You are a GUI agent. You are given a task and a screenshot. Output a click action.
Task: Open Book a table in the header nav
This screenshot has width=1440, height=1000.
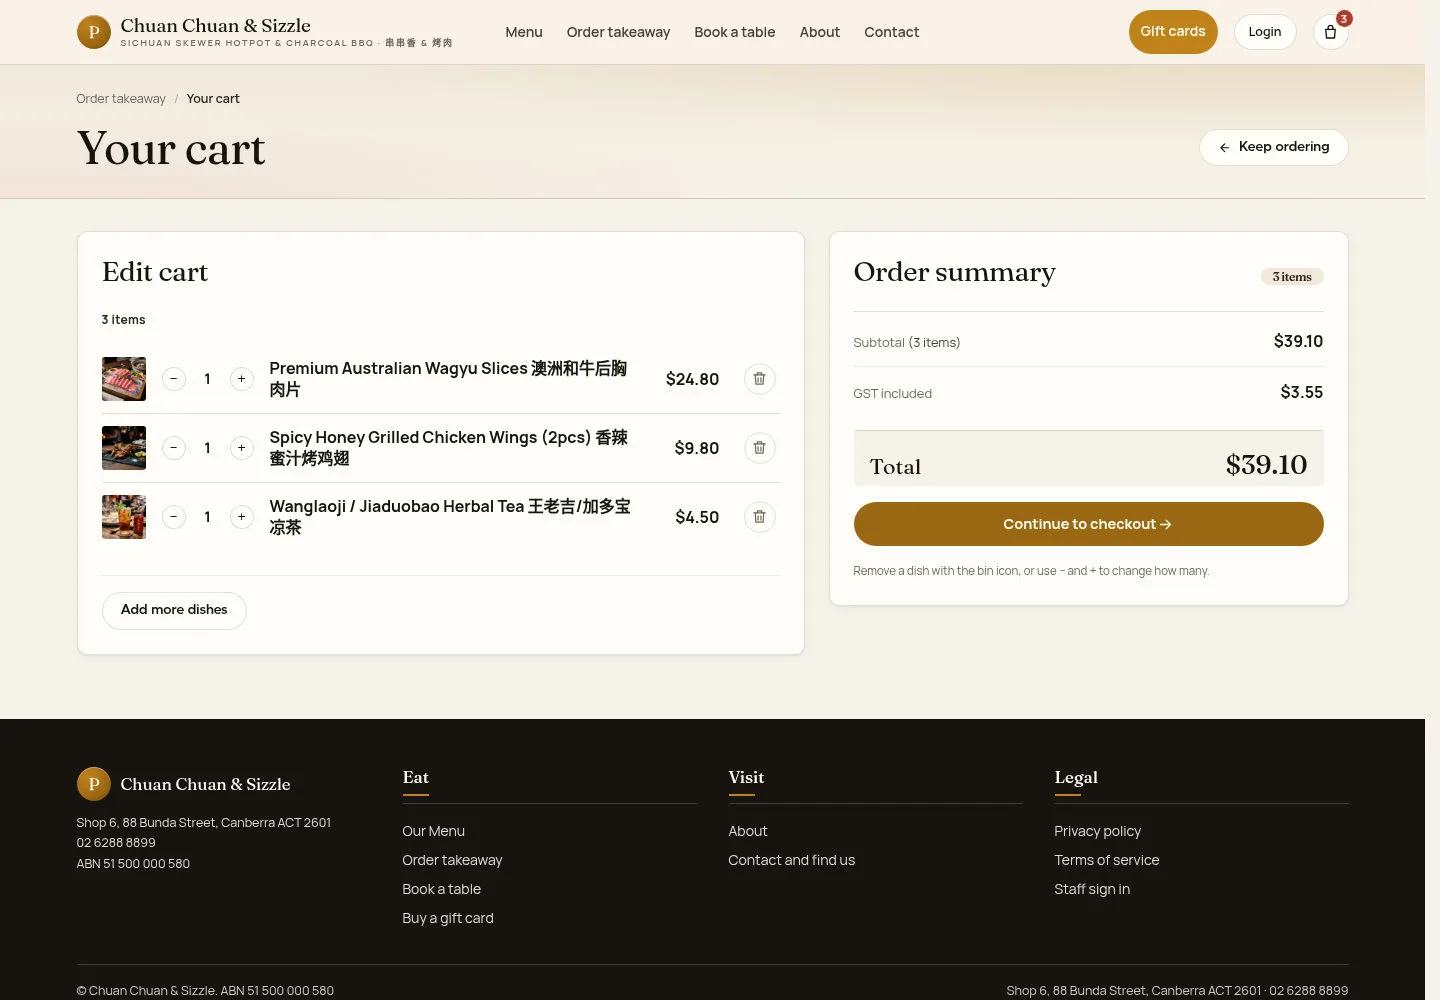click(735, 32)
